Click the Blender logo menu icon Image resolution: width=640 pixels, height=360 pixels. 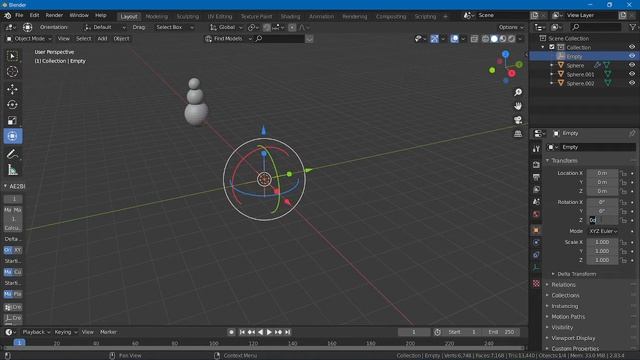[x=7, y=16]
